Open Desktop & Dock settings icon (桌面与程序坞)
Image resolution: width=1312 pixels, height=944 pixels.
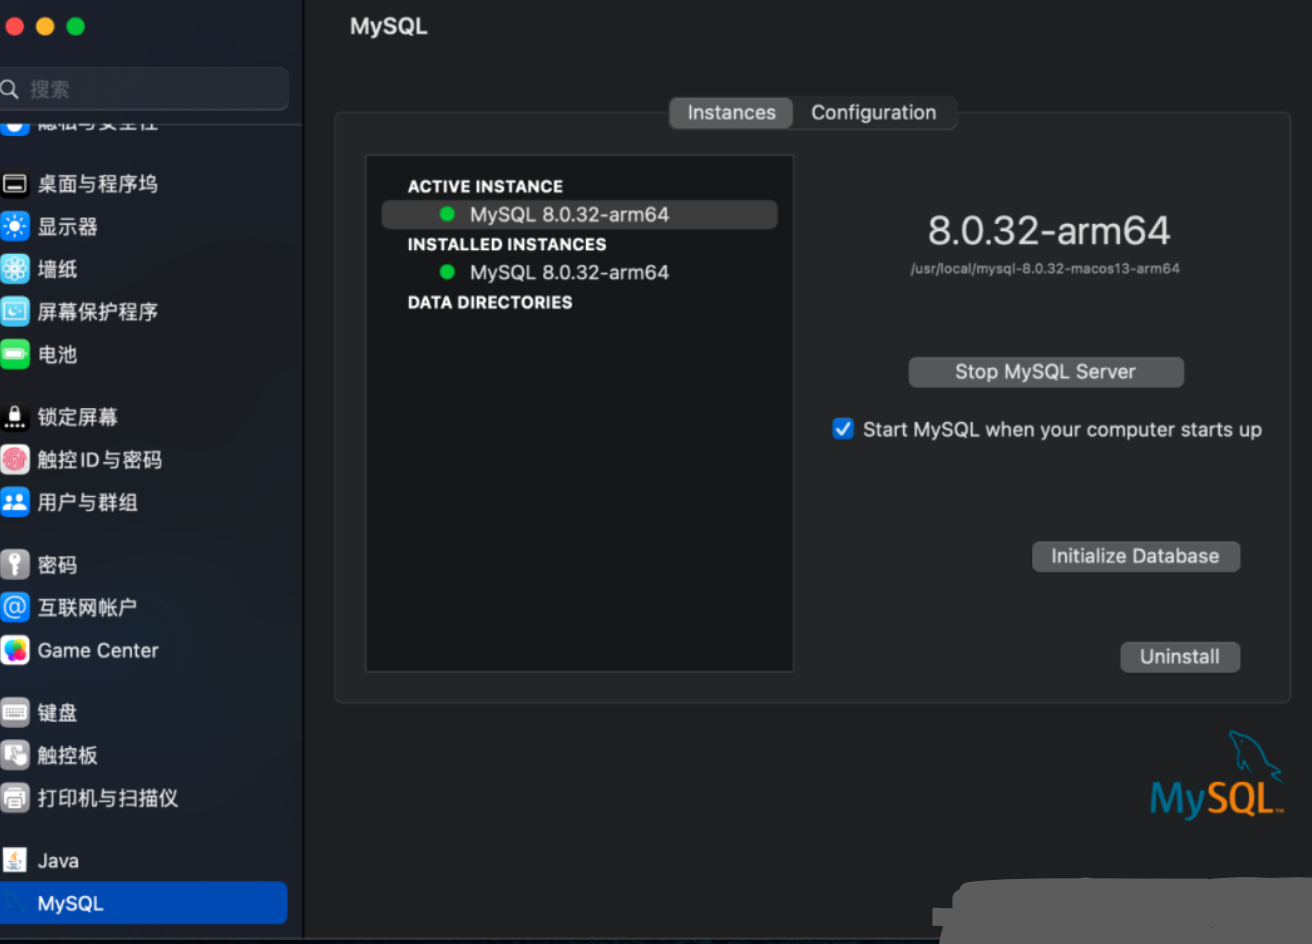[x=15, y=184]
